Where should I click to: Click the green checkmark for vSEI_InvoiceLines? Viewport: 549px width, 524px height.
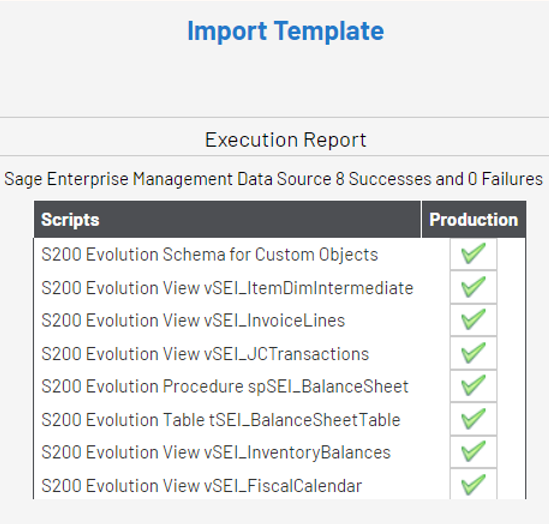click(x=473, y=320)
